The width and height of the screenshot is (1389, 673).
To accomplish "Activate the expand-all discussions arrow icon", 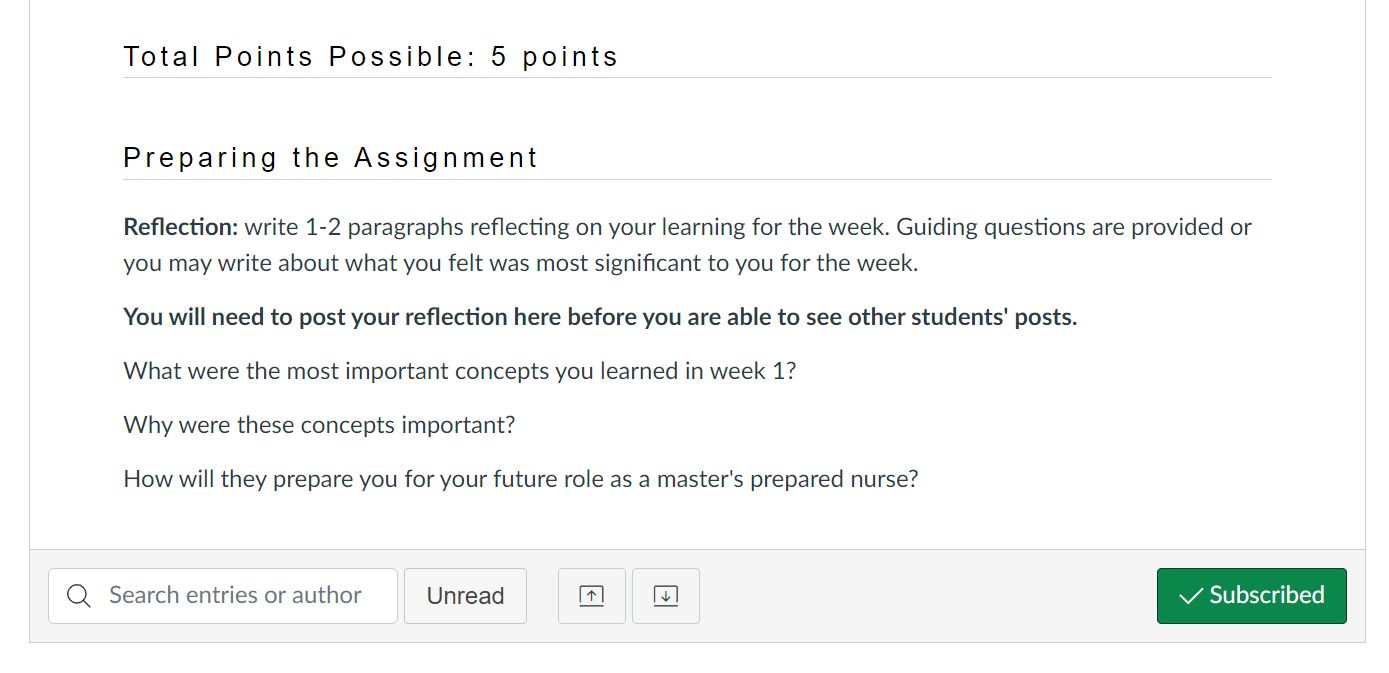I will (665, 595).
